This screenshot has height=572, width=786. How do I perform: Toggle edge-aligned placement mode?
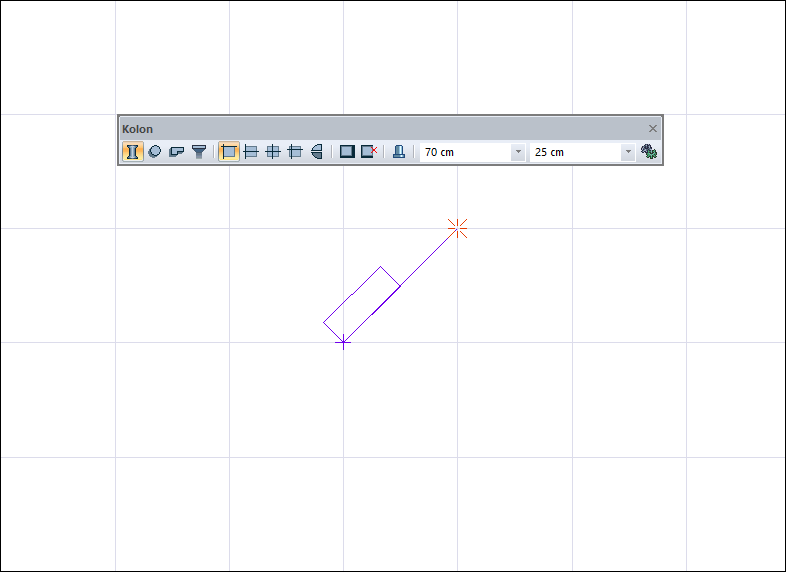[x=251, y=151]
